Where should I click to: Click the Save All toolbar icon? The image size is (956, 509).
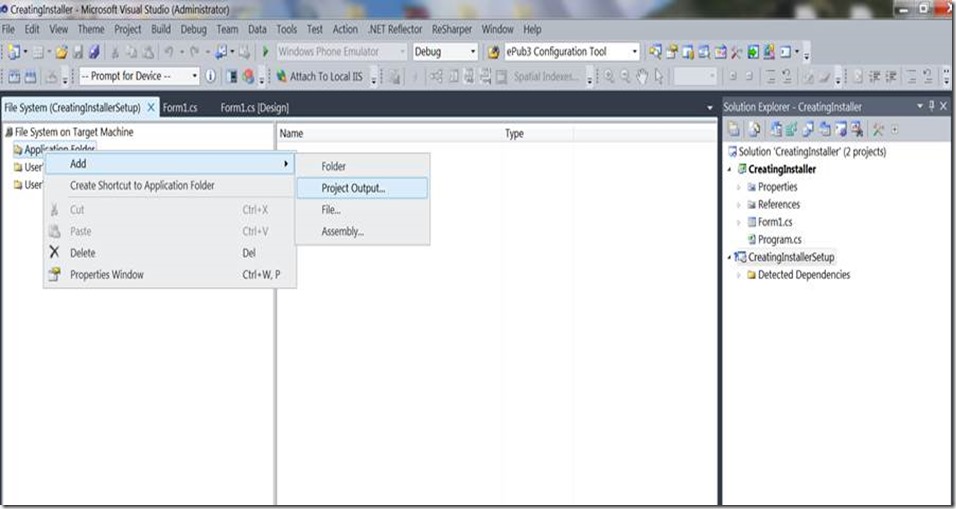pyautogui.click(x=93, y=52)
